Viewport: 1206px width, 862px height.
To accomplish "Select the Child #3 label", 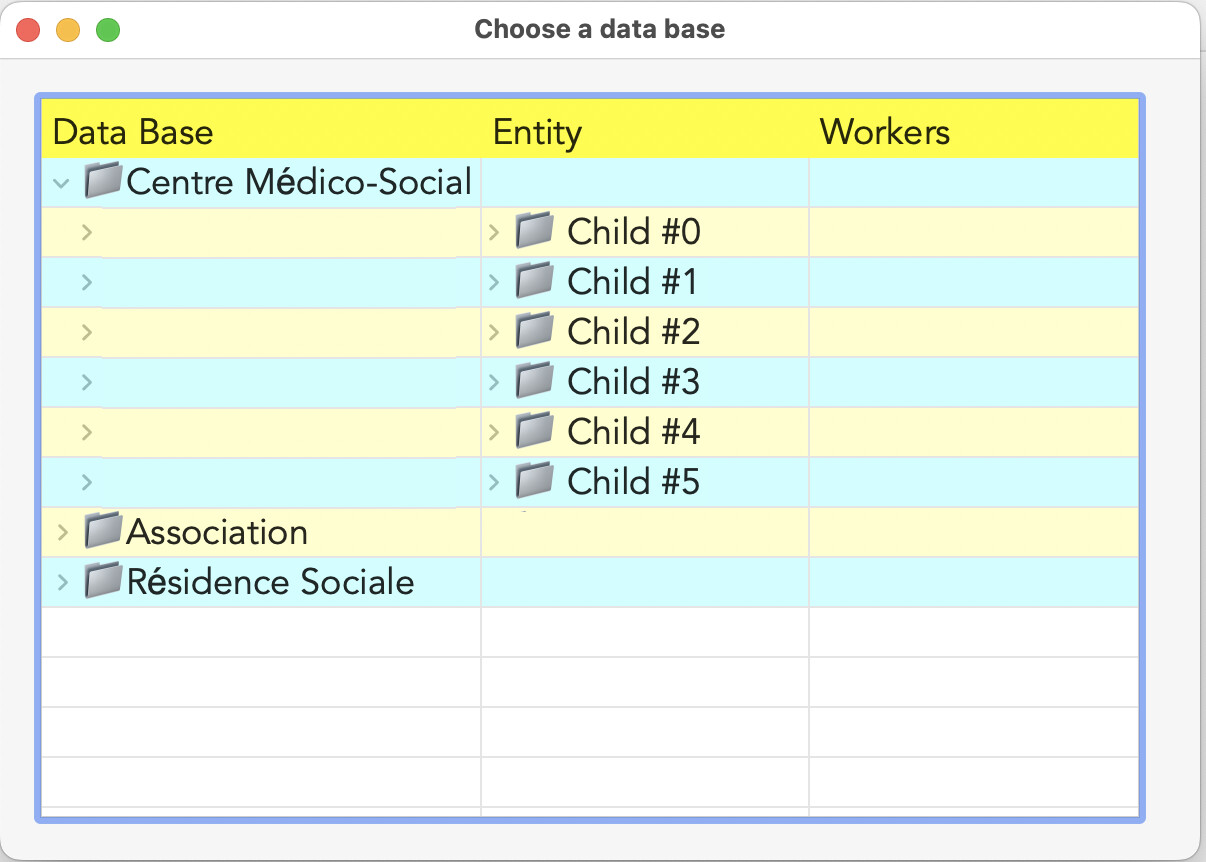I will tap(634, 382).
